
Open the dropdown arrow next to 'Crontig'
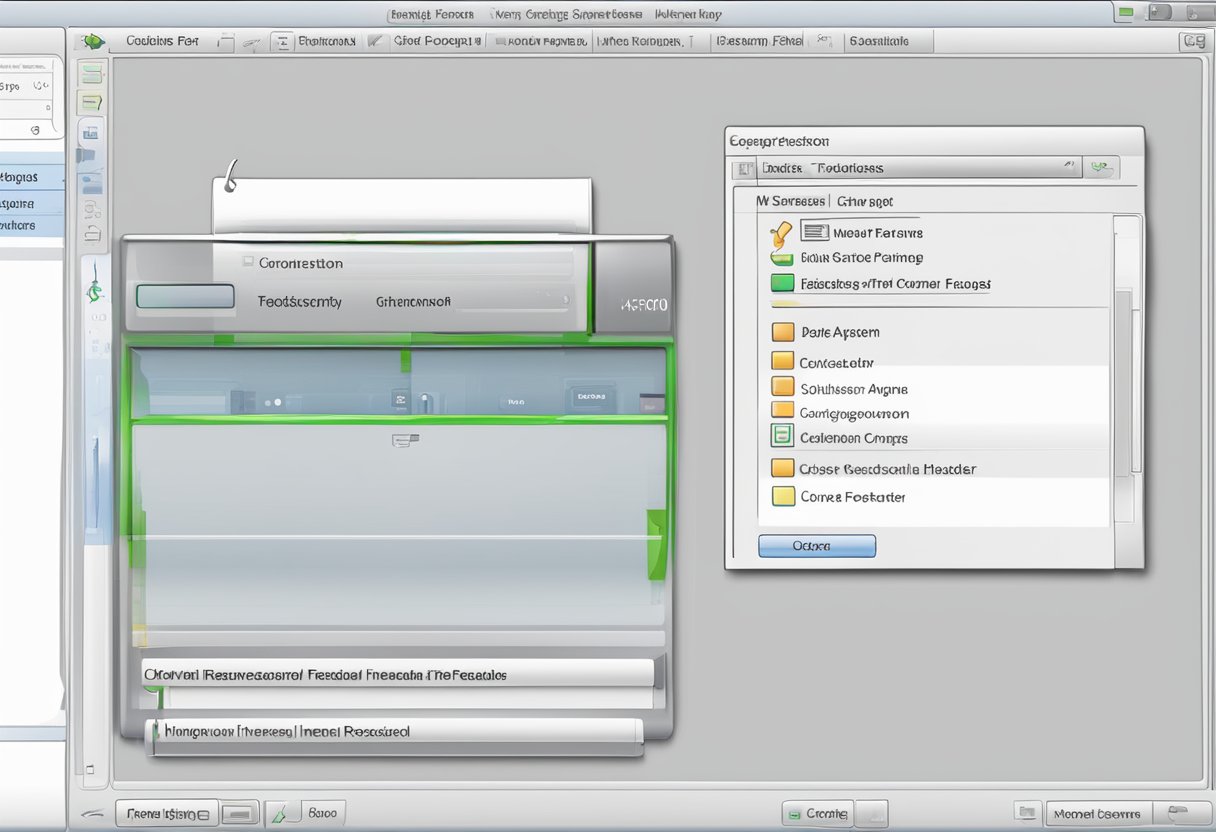click(x=873, y=813)
